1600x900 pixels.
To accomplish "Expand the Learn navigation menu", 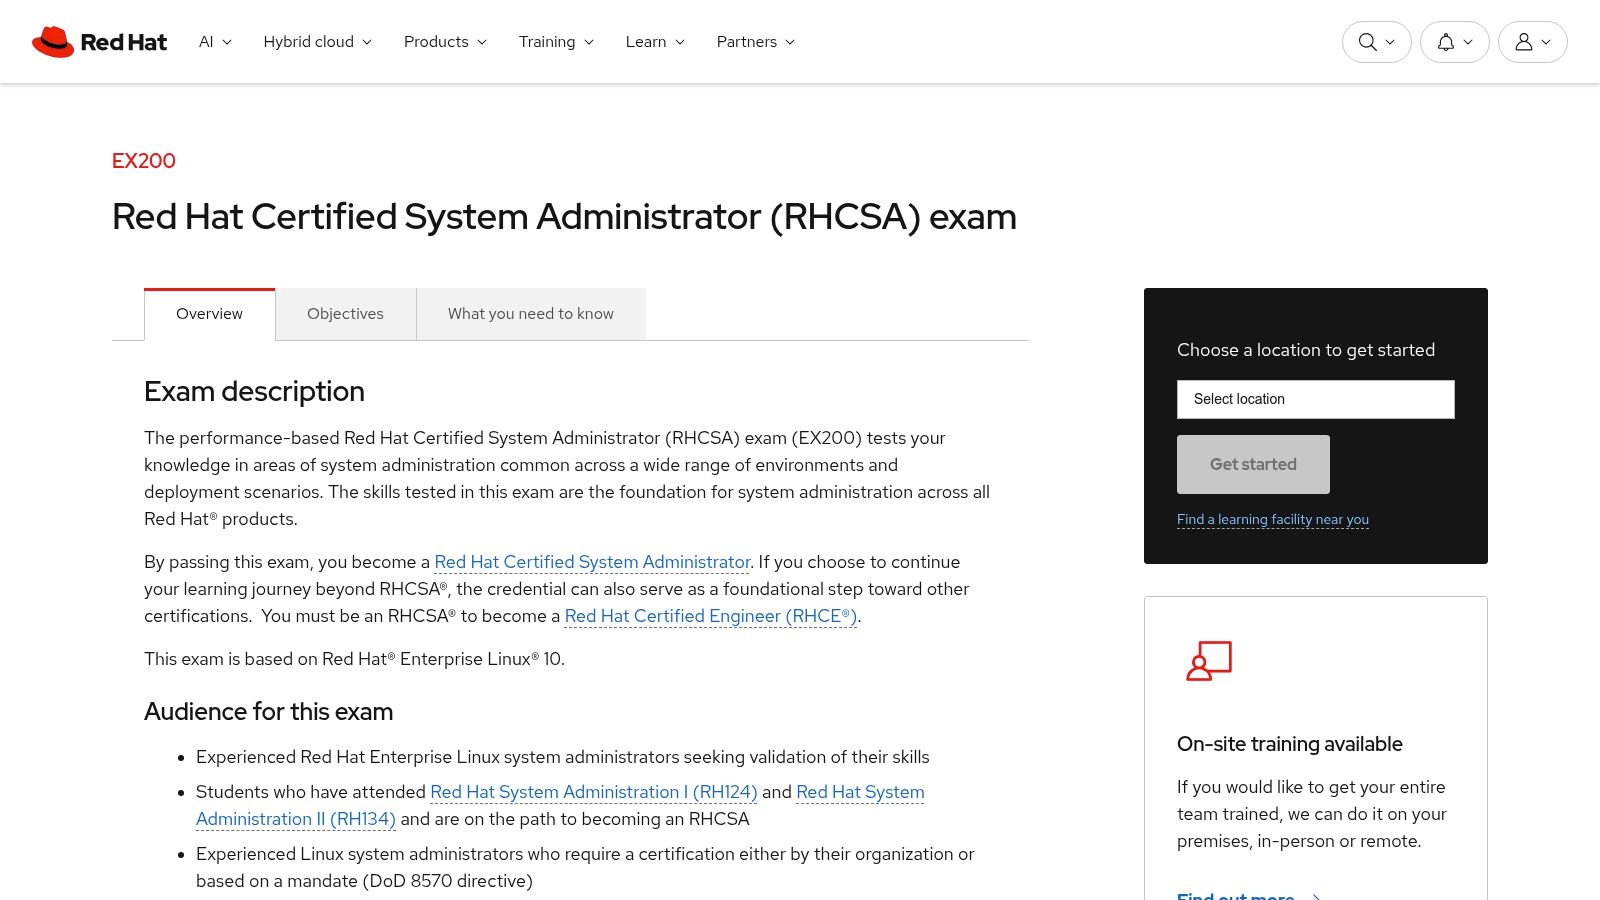I will tap(655, 42).
